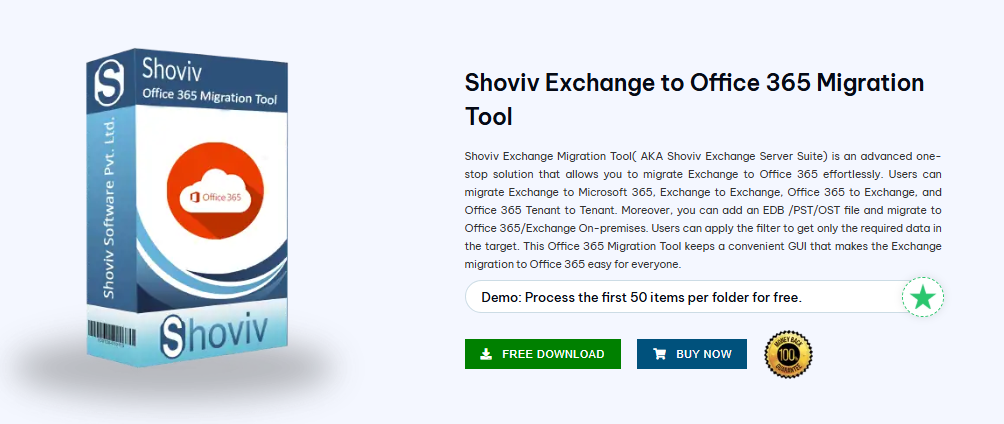The width and height of the screenshot is (1004, 424).
Task: Click the green star badge icon
Action: 923,298
